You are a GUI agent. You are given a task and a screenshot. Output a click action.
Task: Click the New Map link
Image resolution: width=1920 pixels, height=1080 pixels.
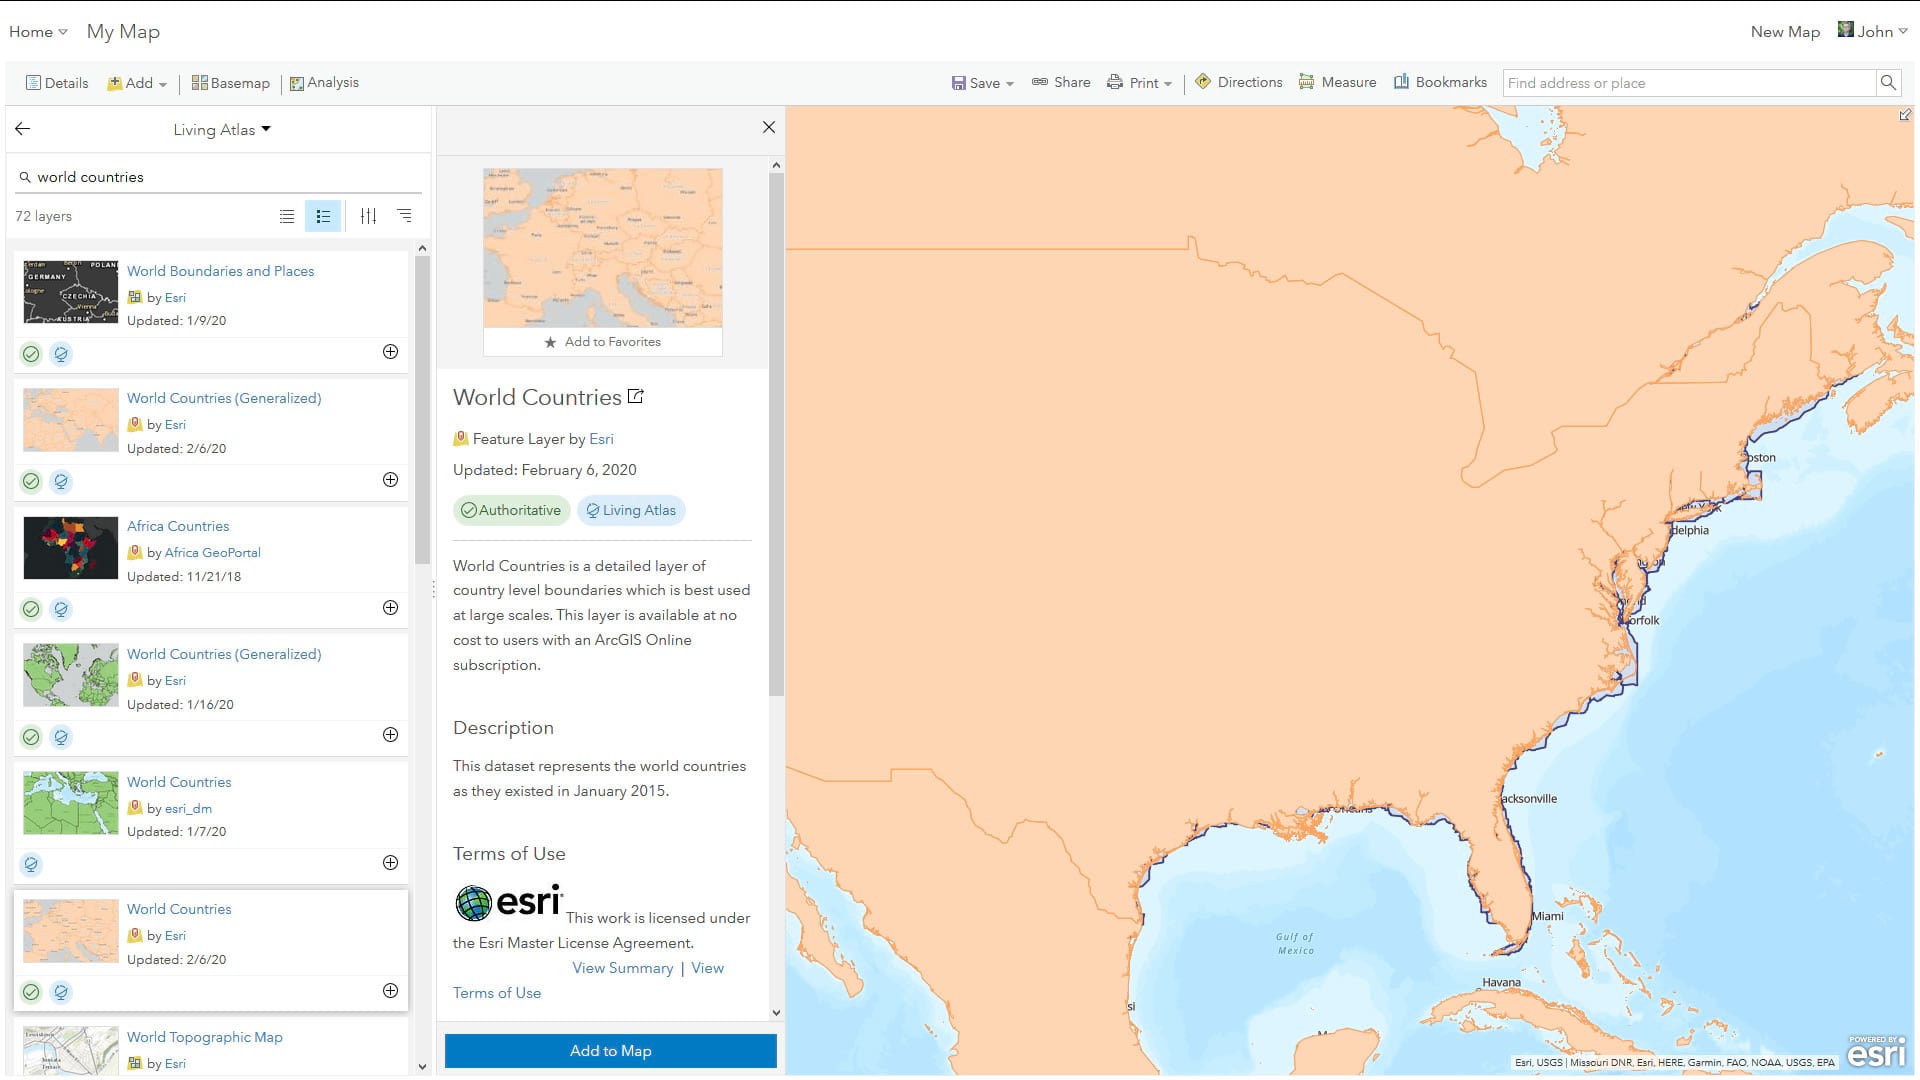tap(1785, 32)
